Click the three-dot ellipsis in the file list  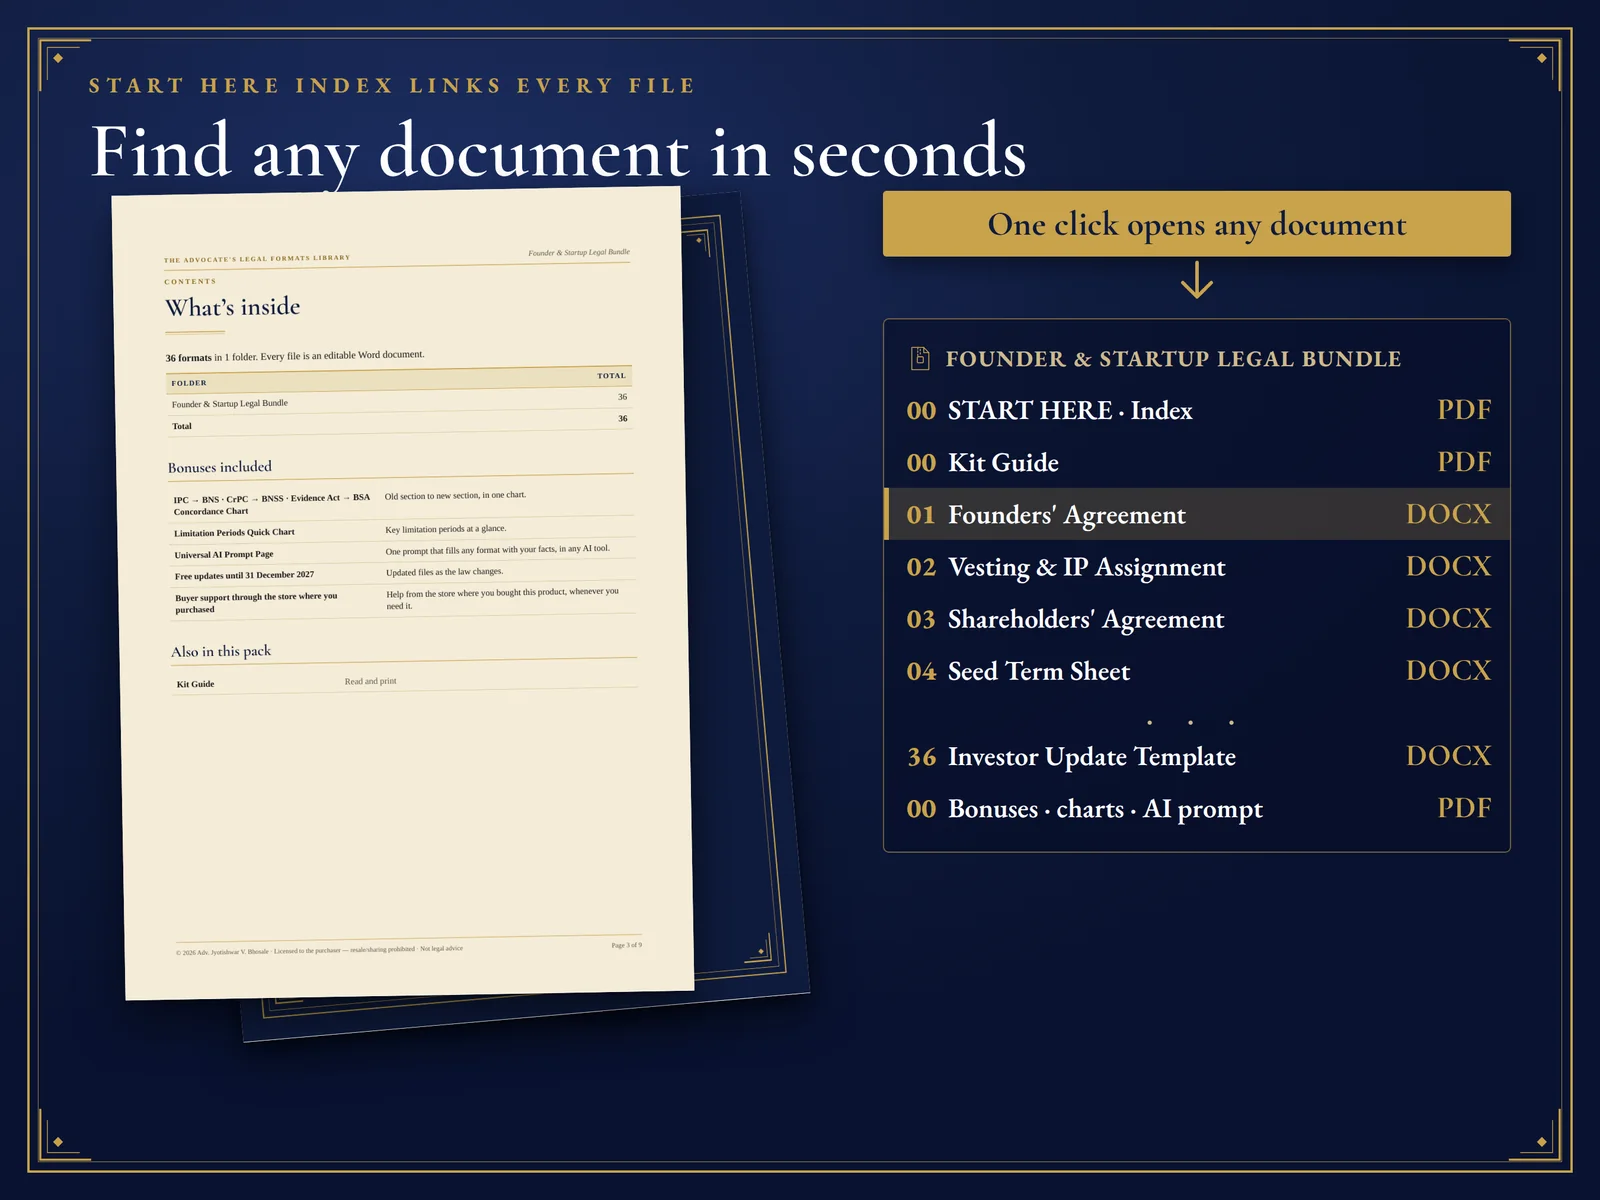coord(1190,722)
